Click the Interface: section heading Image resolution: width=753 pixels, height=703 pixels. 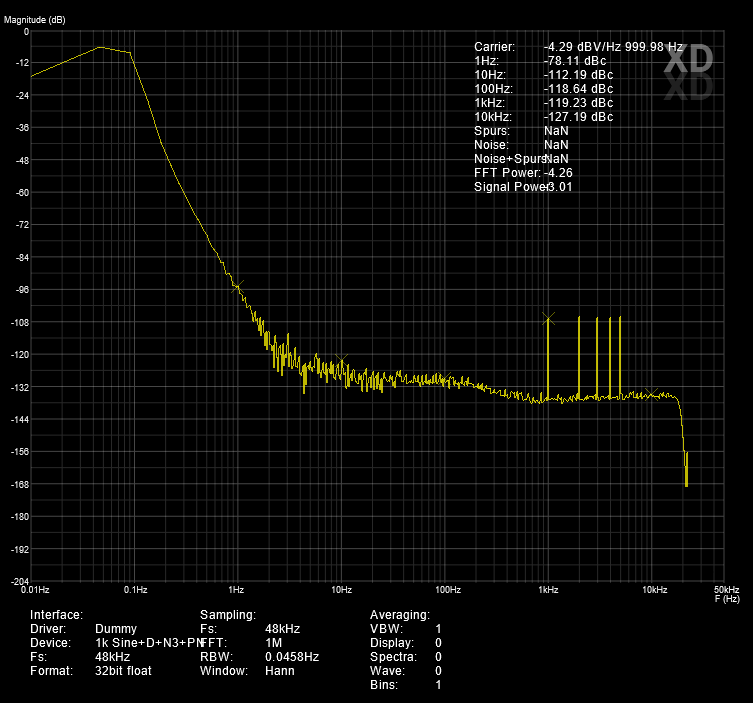click(x=56, y=615)
